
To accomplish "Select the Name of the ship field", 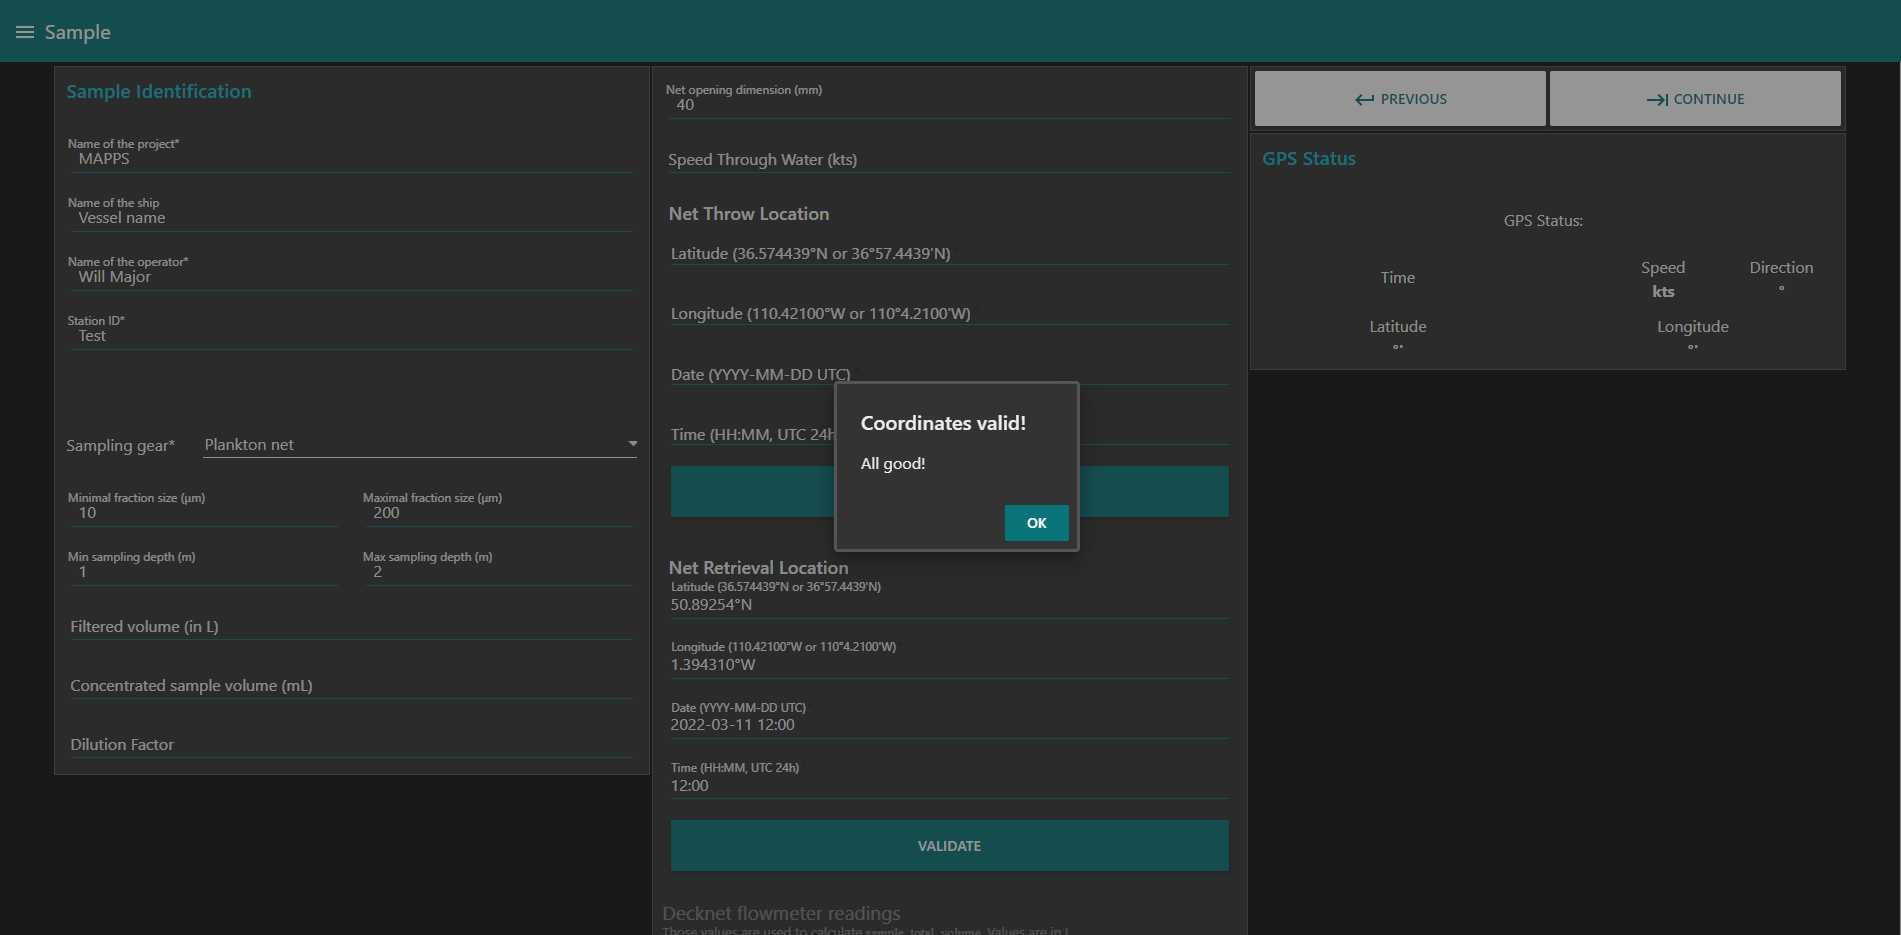I will click(350, 218).
